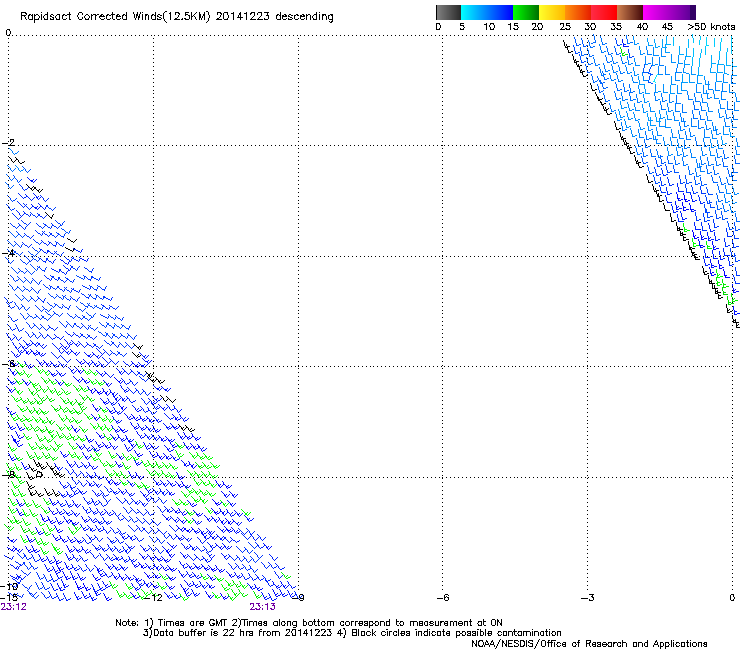The height and width of the screenshot is (650, 740).
Task: Click the brown 35-40 knots legend swatch
Action: pos(630,12)
